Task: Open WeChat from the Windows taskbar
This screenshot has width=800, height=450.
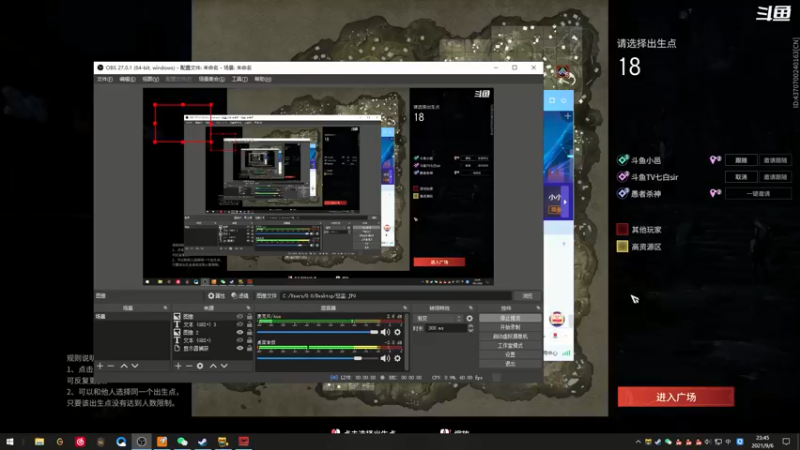Action: point(182,441)
